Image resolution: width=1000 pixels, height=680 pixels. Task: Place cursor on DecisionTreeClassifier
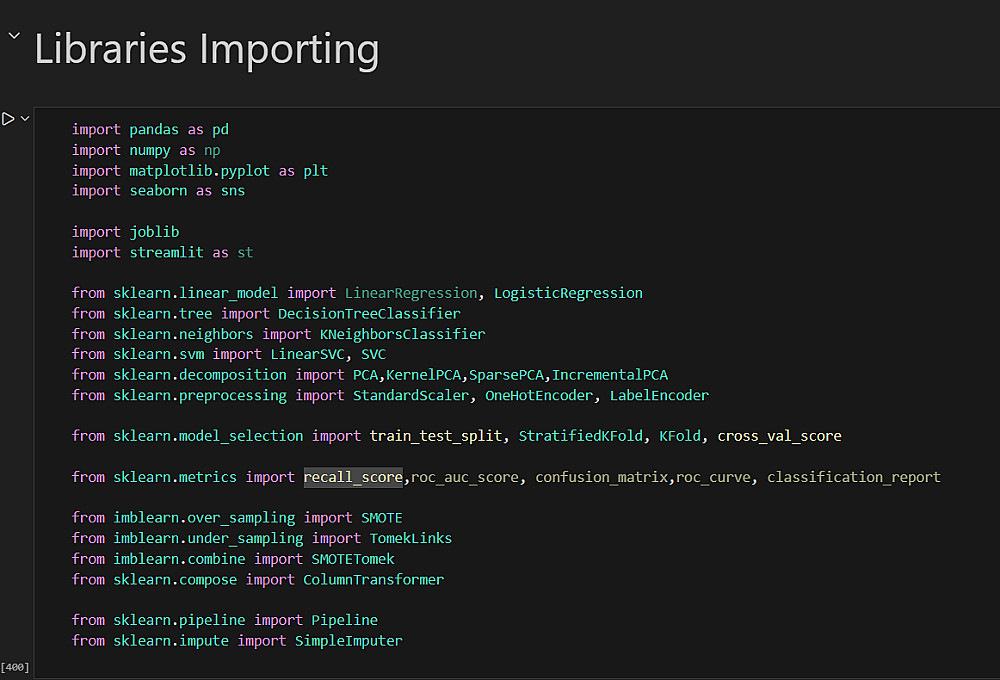(x=369, y=314)
